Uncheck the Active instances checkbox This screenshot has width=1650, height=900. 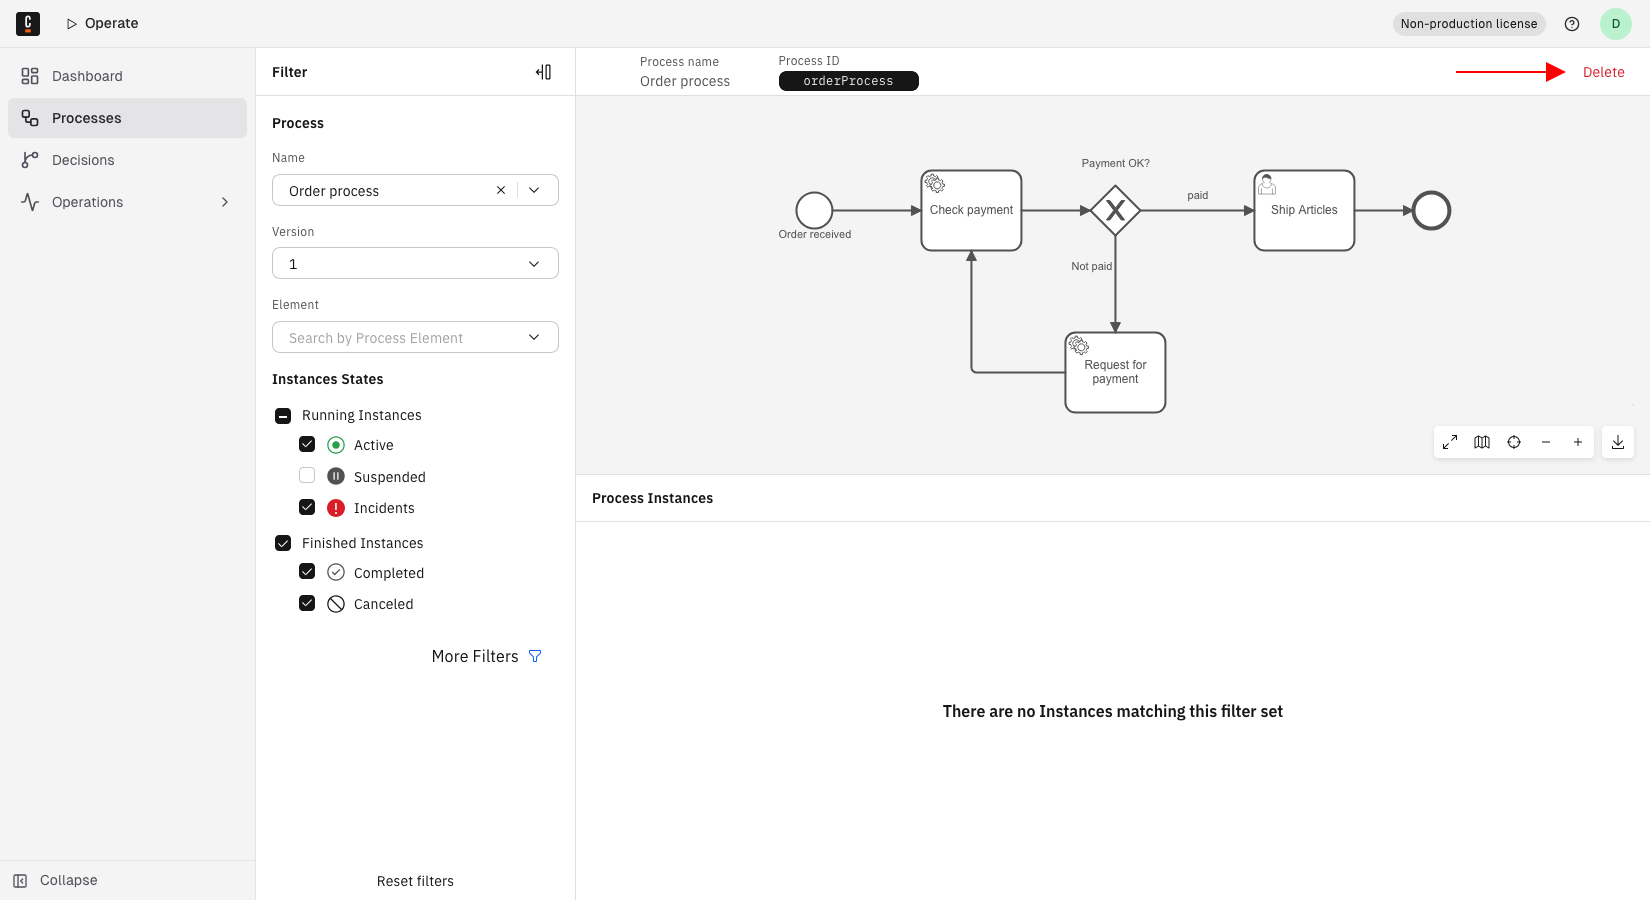[x=307, y=444]
